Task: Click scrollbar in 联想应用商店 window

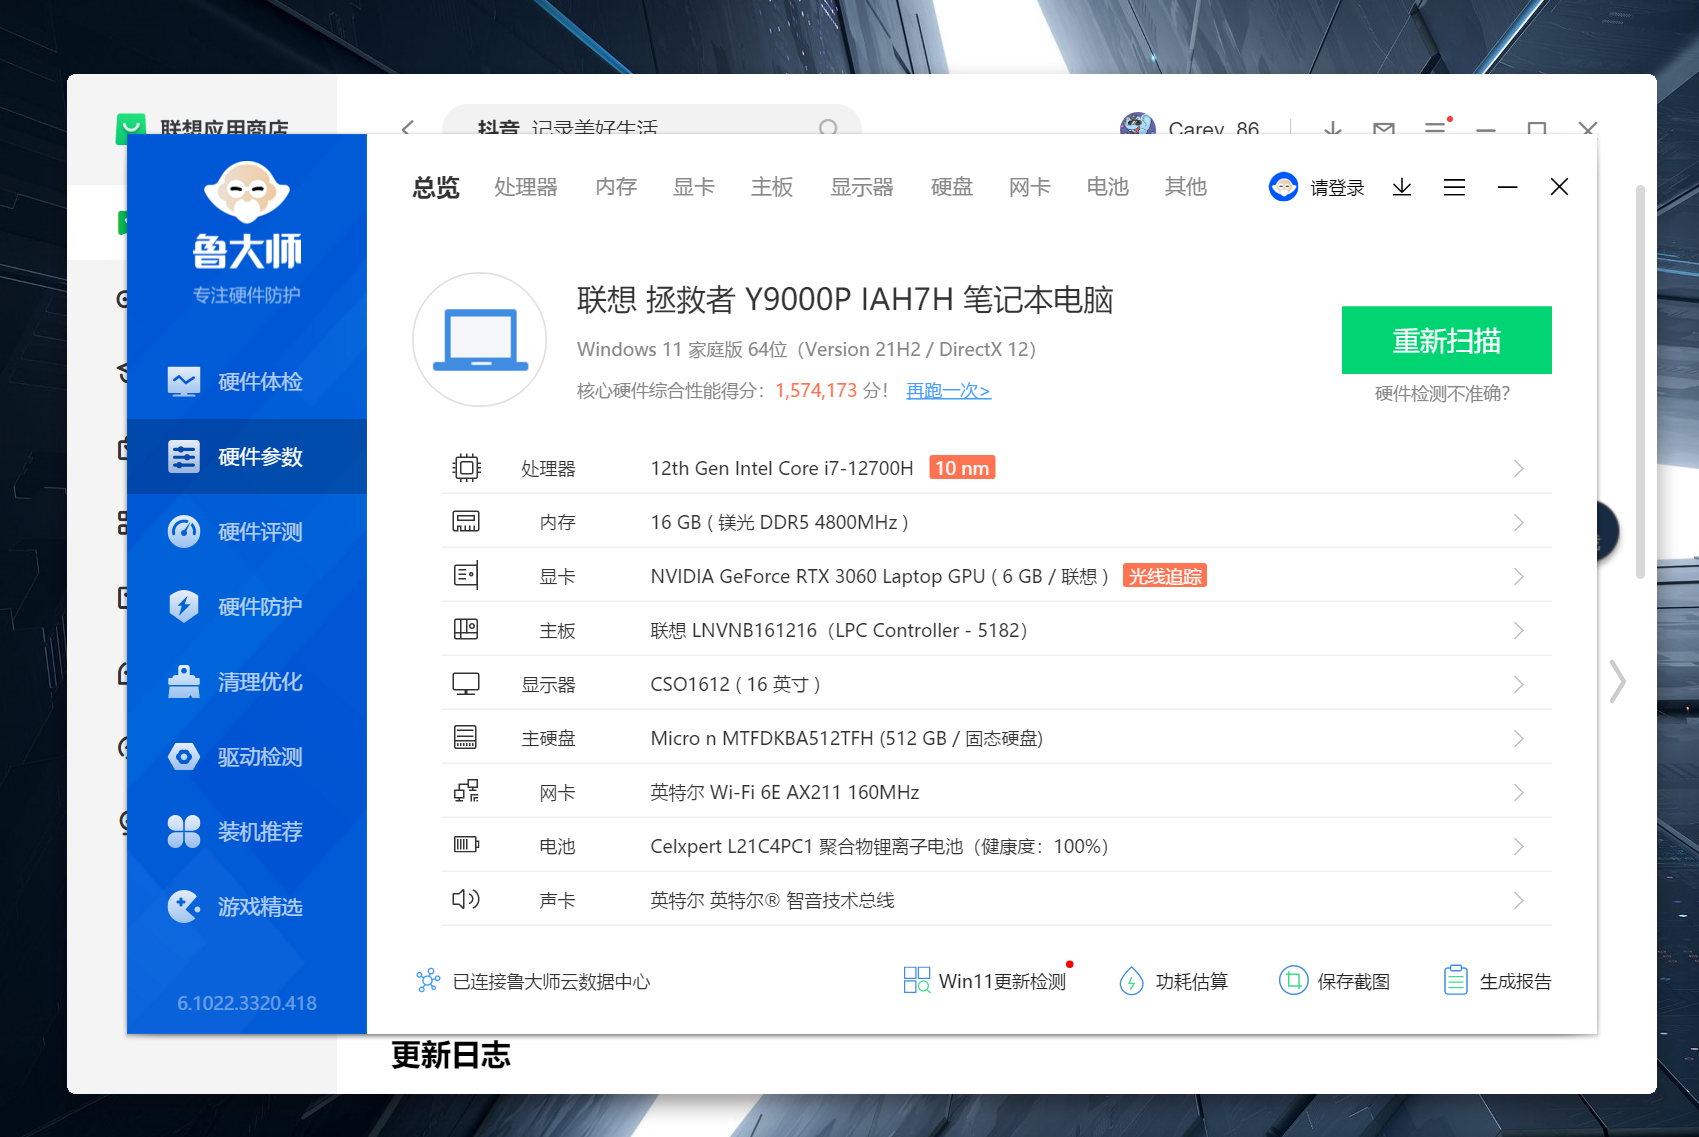Action: pos(1640,382)
